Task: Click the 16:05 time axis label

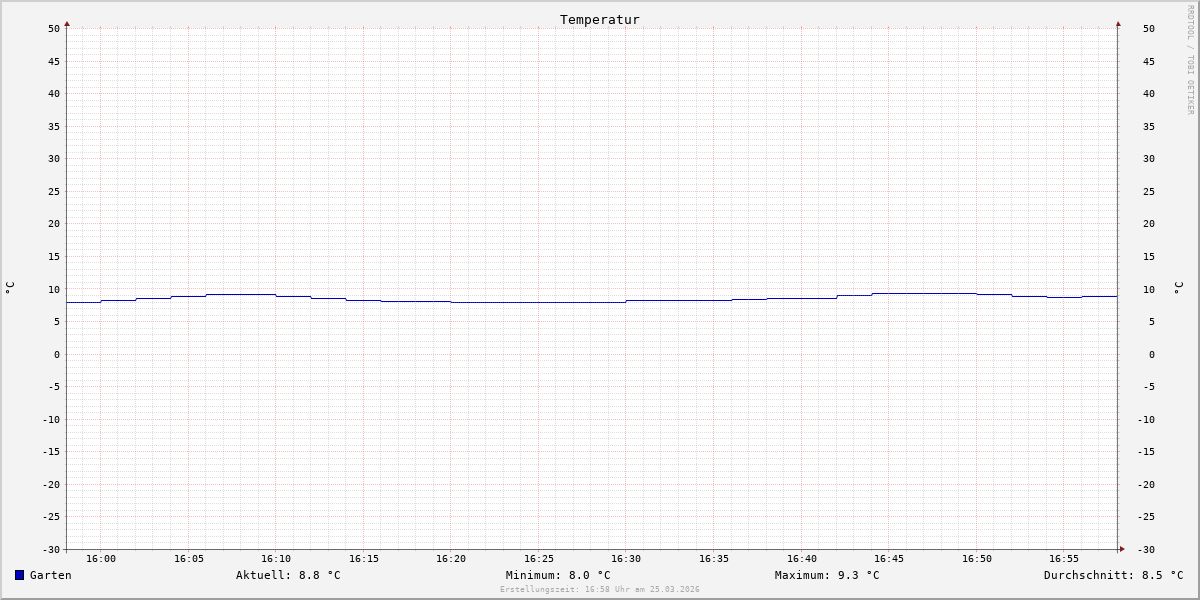Action: (x=189, y=558)
